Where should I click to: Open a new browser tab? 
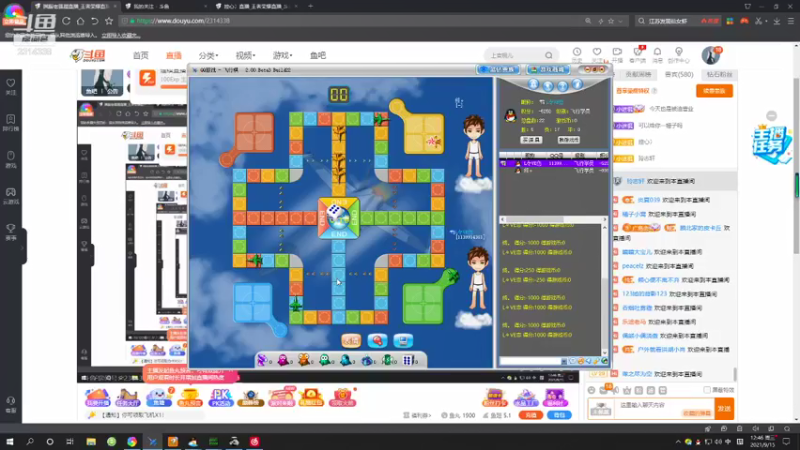pos(310,6)
